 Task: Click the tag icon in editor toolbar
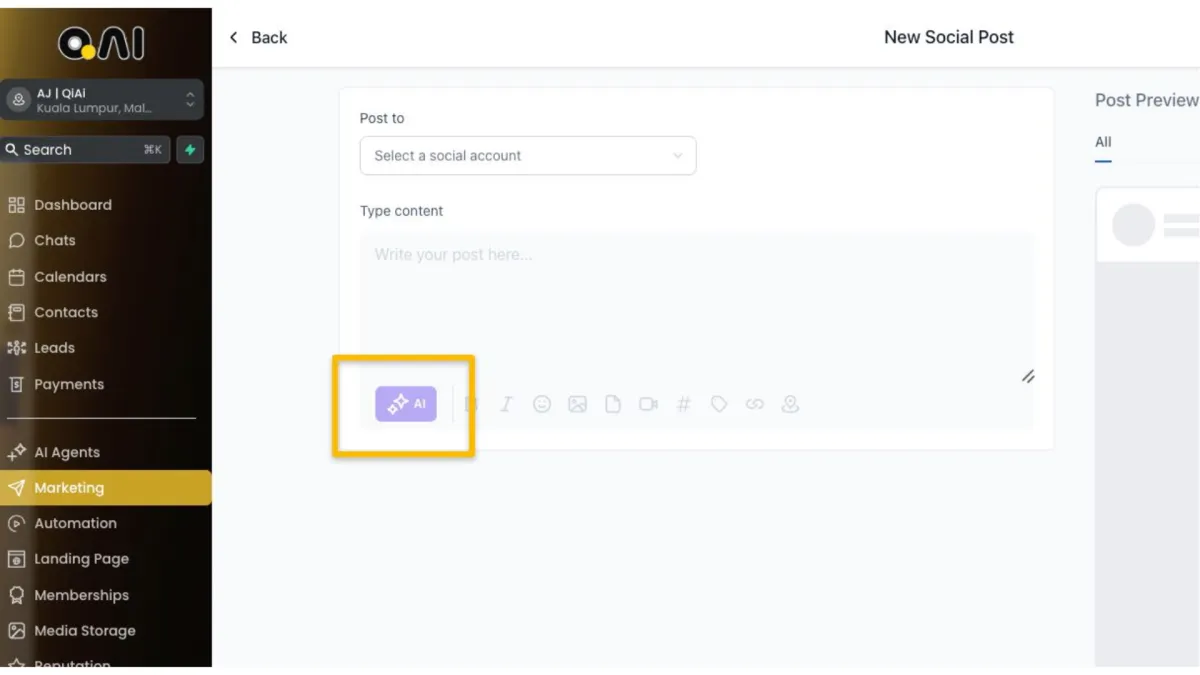(719, 404)
